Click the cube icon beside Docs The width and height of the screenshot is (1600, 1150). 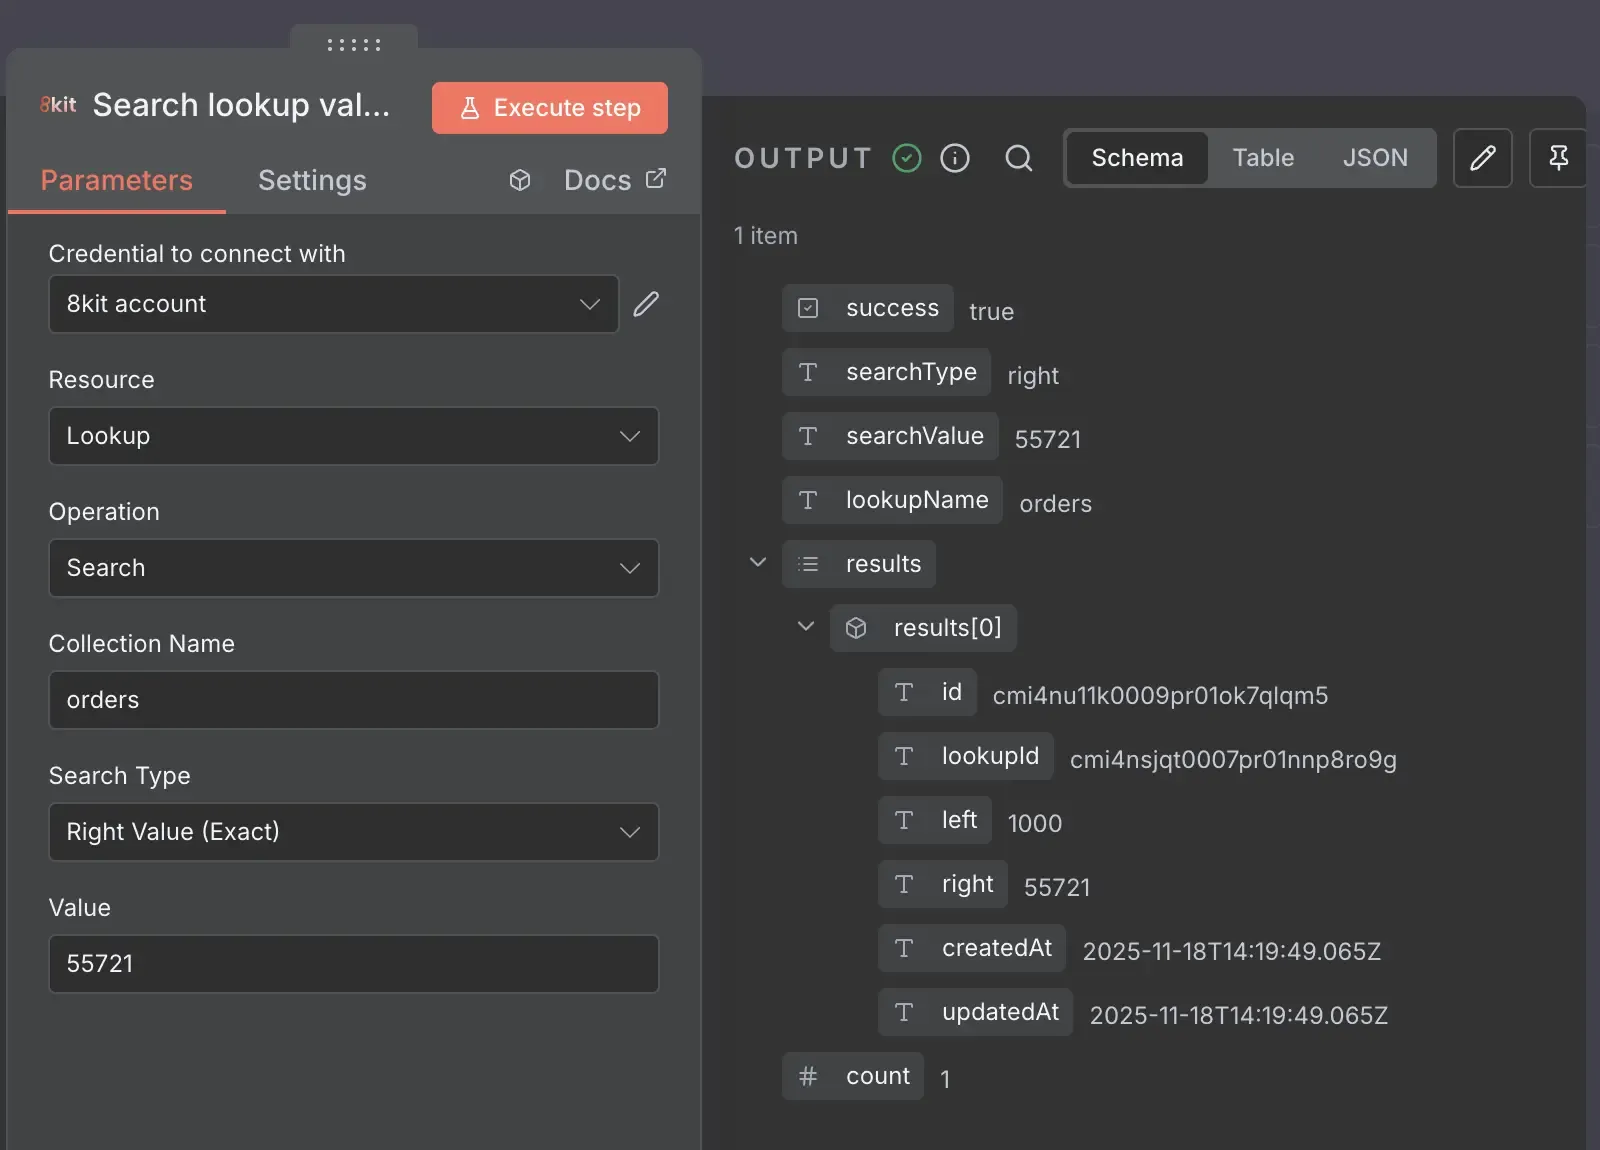point(520,180)
